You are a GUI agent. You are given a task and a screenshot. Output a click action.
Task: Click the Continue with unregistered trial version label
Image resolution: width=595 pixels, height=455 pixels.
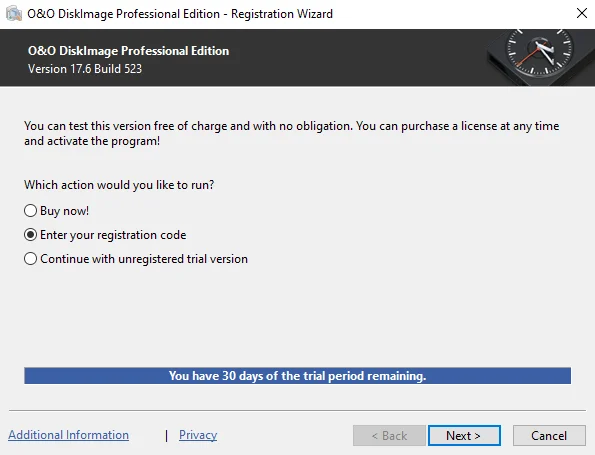144,259
